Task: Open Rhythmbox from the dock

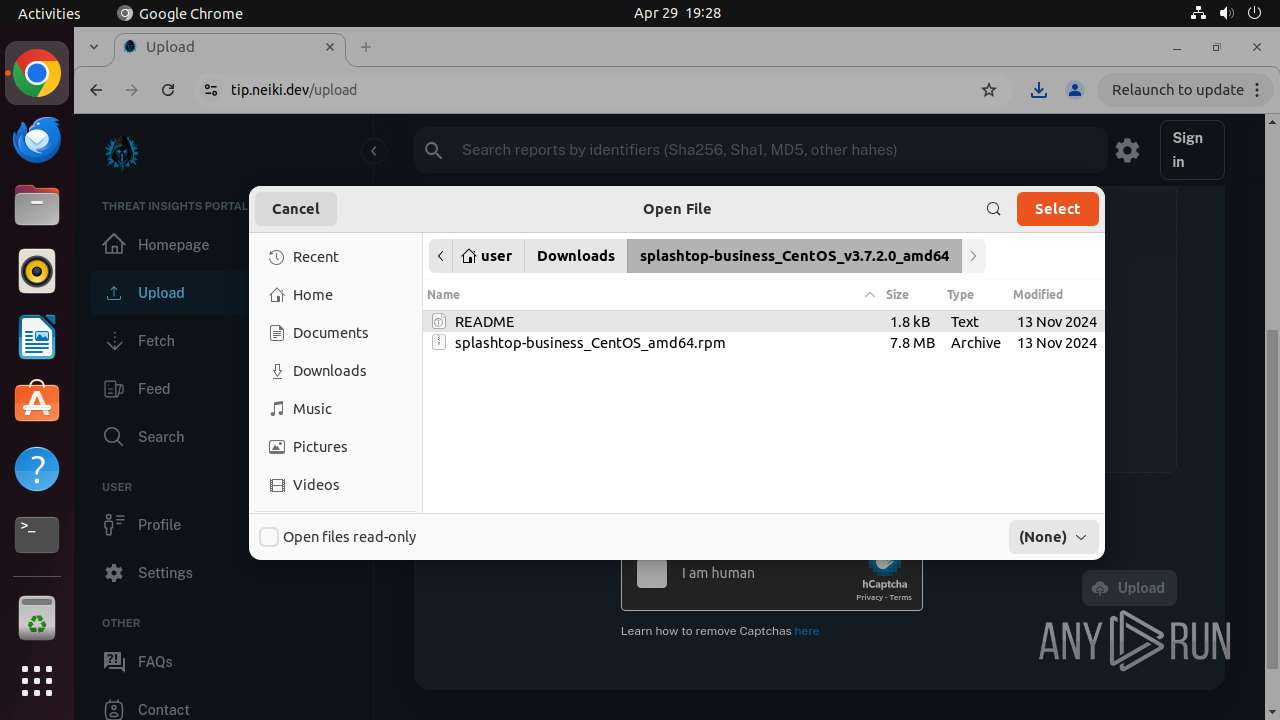Action: (x=37, y=272)
